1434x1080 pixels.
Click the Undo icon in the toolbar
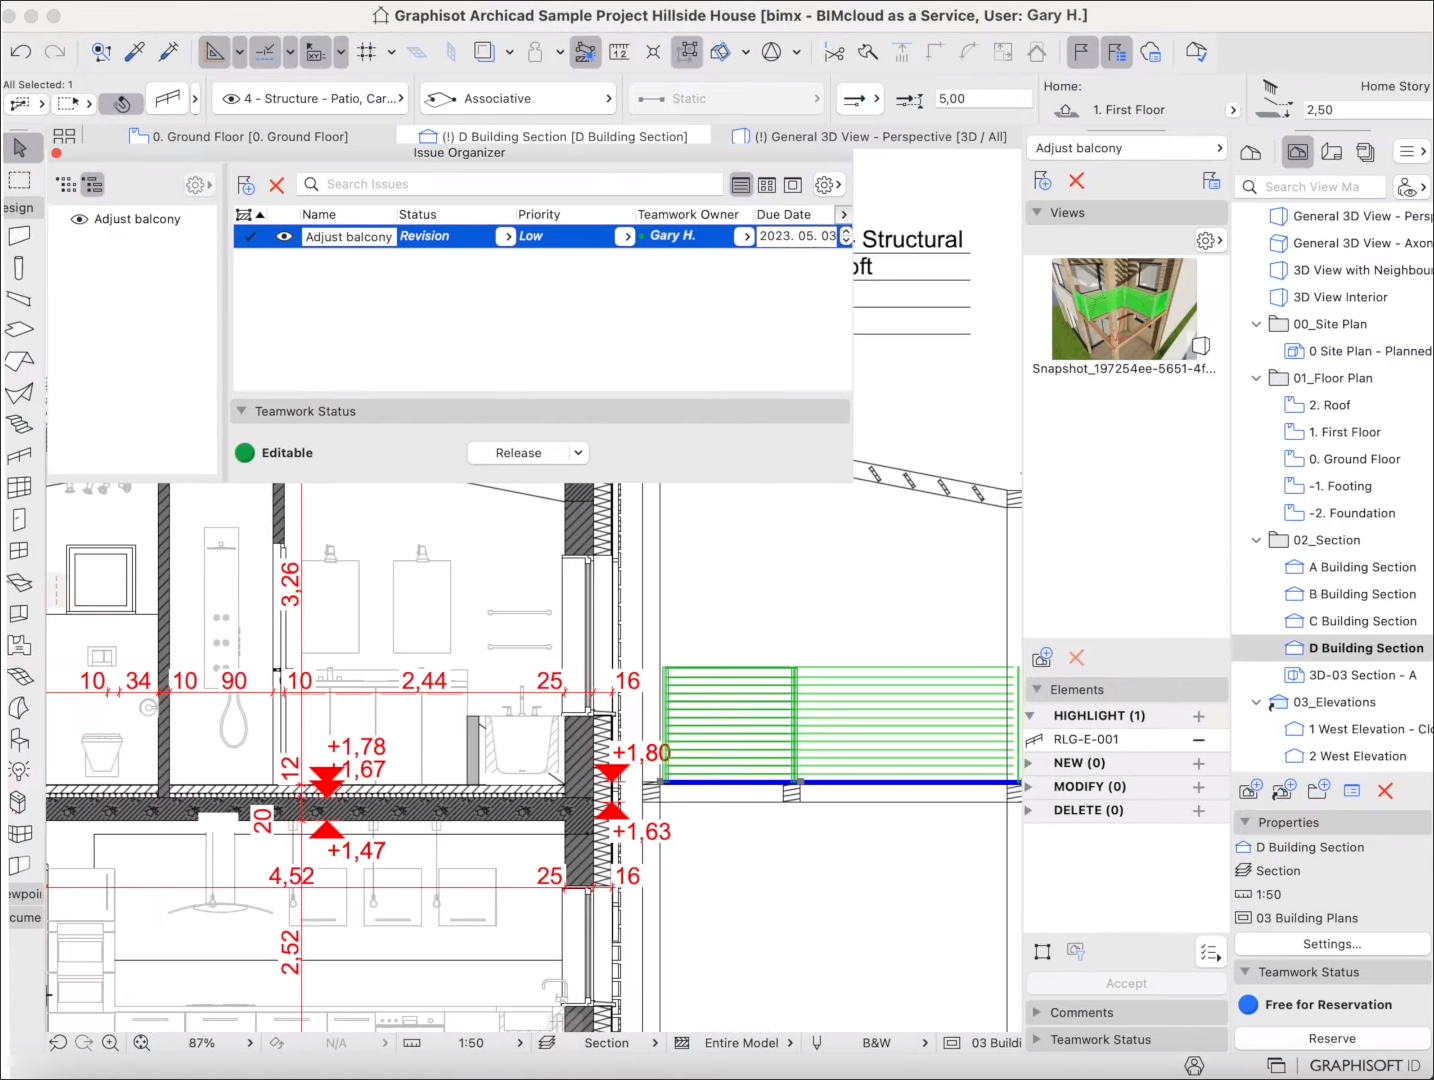tap(21, 51)
